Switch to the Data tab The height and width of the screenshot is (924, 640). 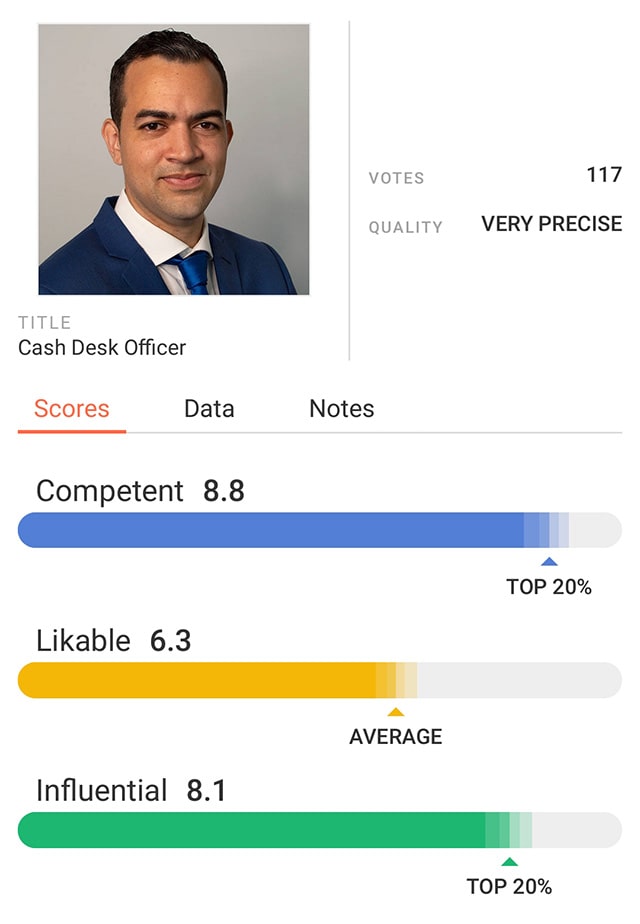(209, 409)
